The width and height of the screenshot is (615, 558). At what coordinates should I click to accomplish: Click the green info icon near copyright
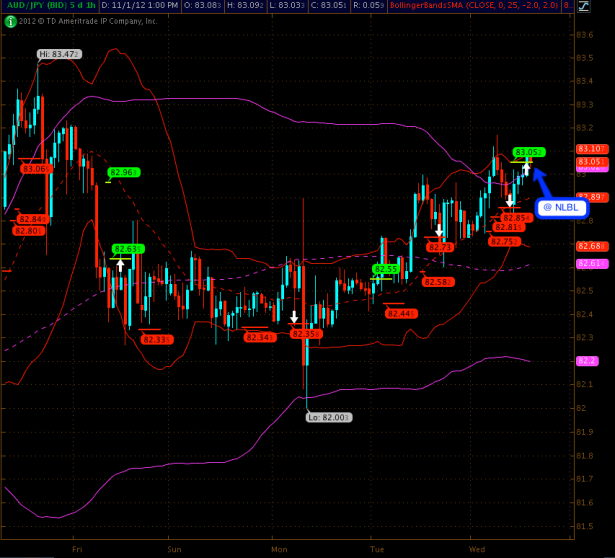point(9,20)
